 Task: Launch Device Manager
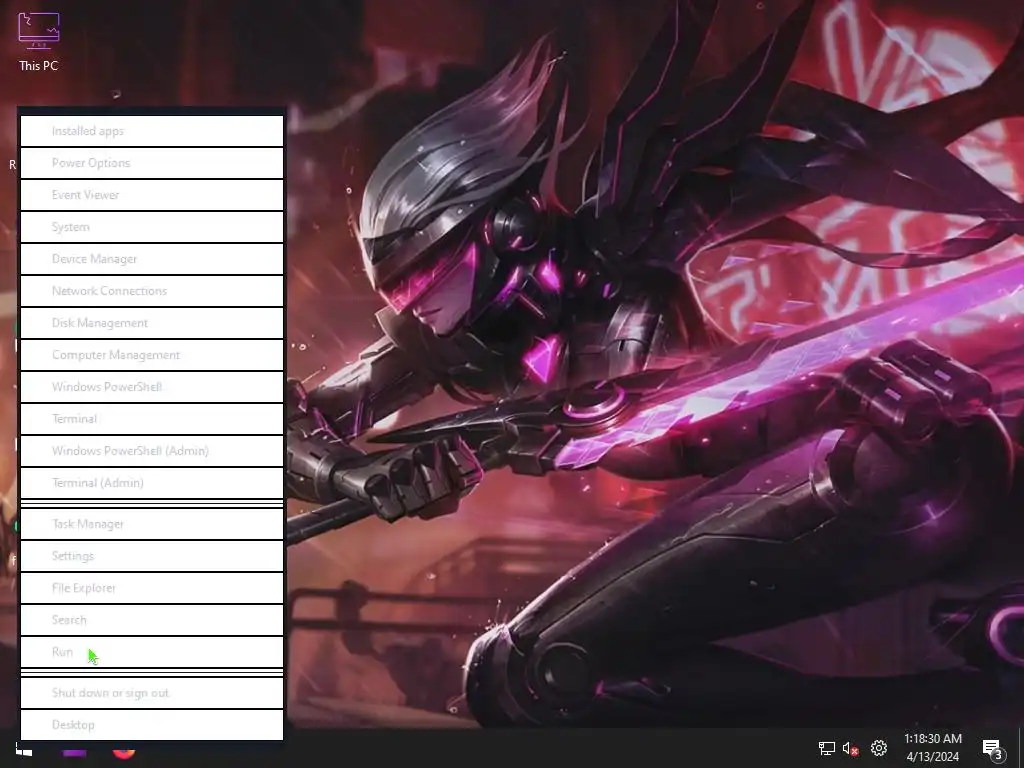click(x=152, y=259)
